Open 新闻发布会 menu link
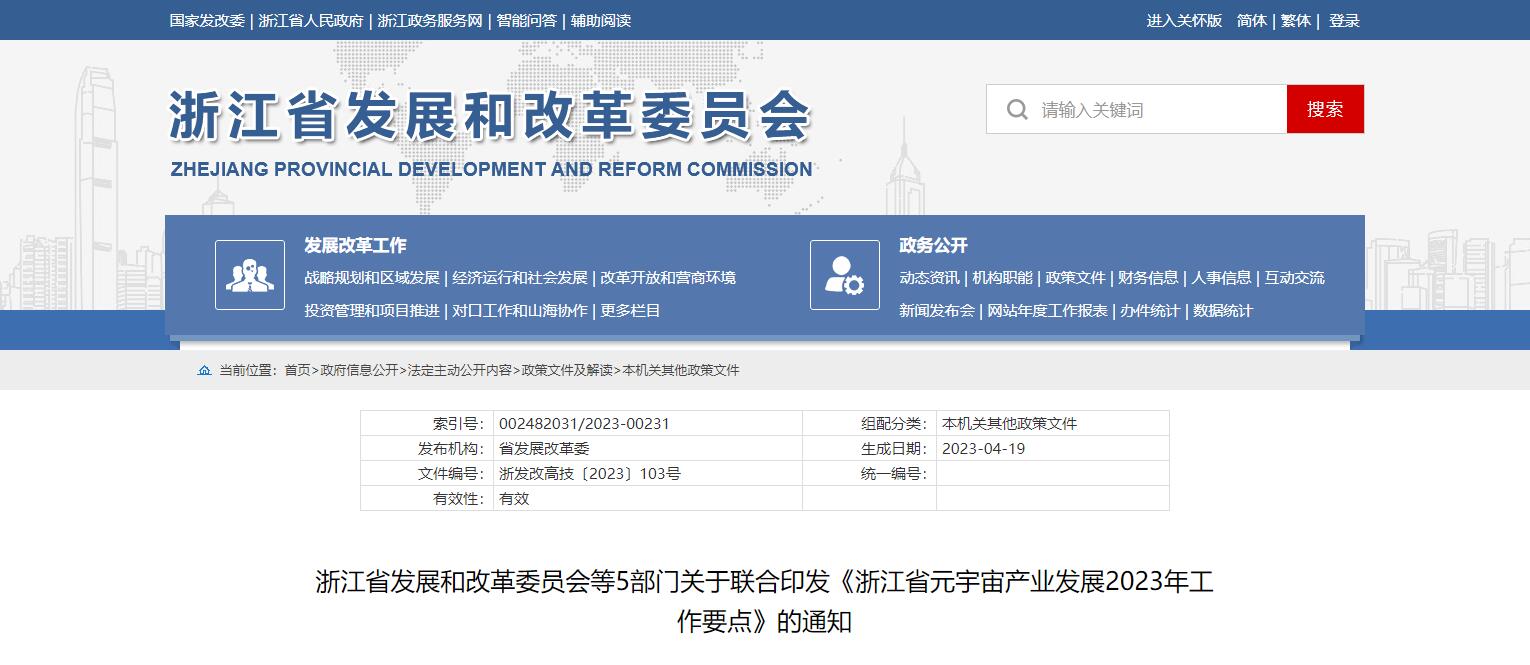Viewport: 1530px width, 665px height. (x=936, y=311)
